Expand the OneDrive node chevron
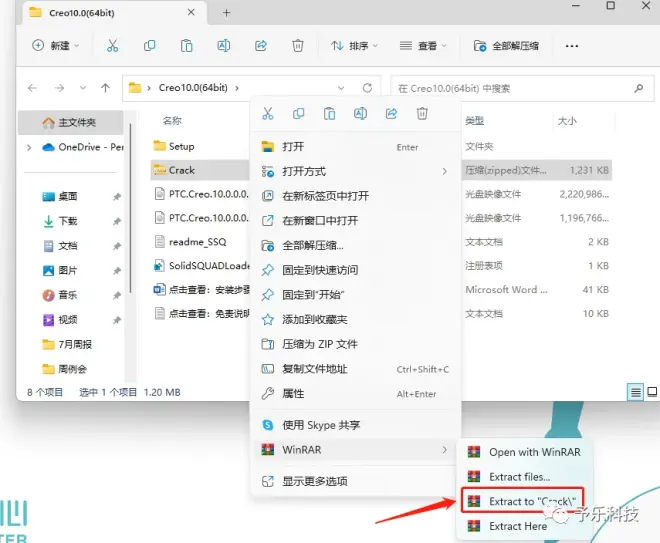 tap(29, 147)
